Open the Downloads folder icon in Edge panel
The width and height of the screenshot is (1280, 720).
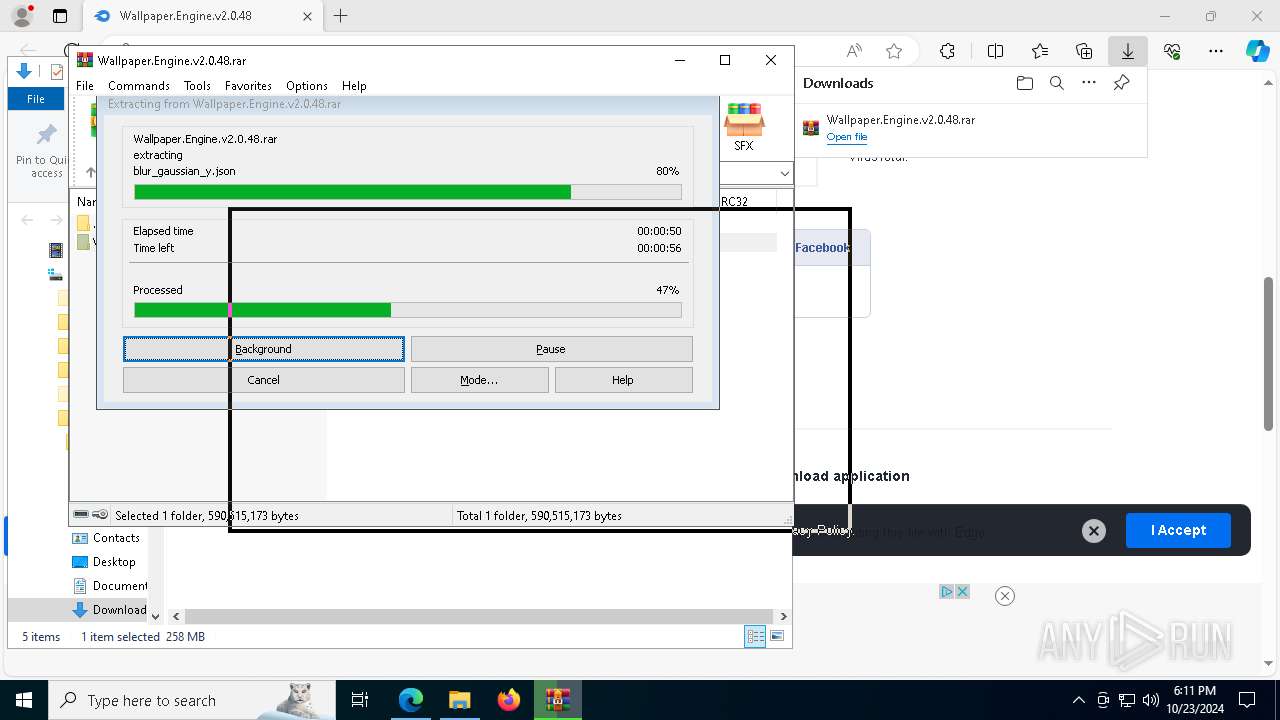(x=1024, y=83)
